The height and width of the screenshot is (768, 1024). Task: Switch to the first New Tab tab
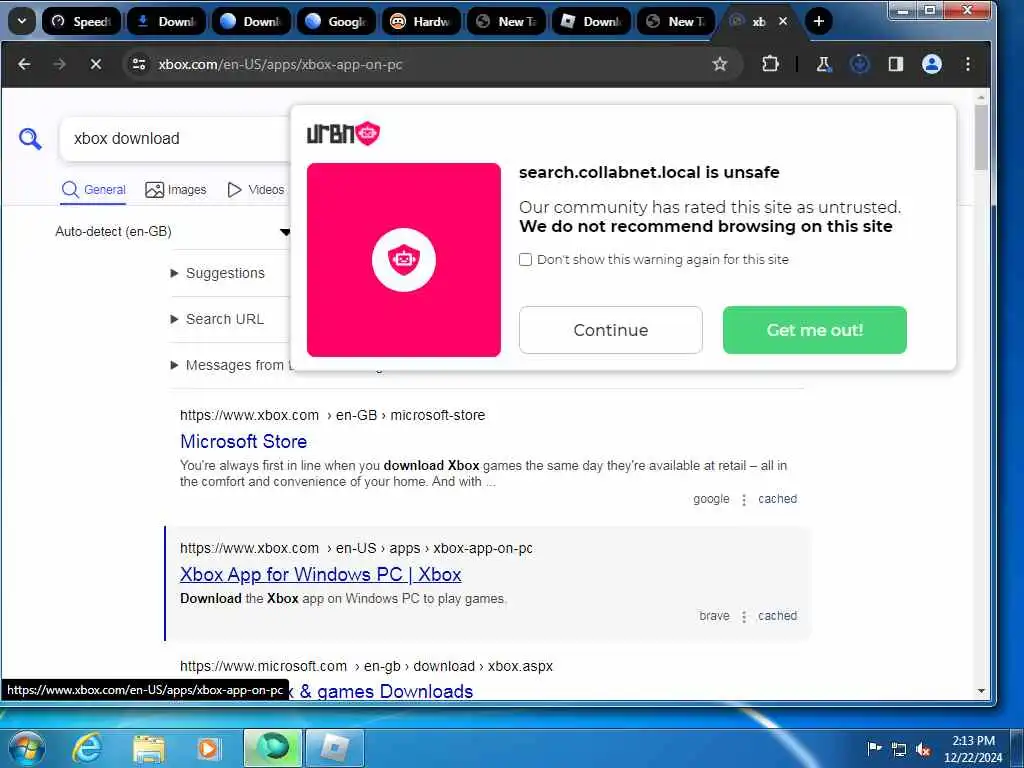tap(506, 22)
